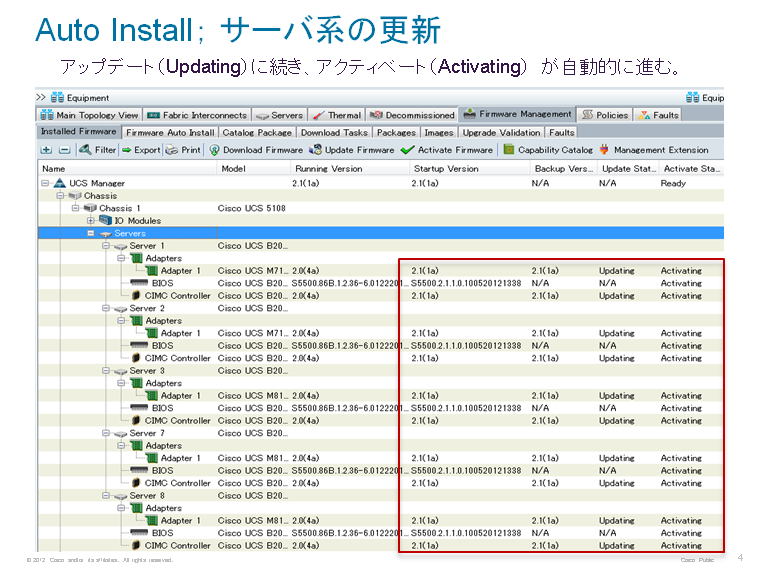The image size is (768, 575).
Task: Click the expand all plus icon in toolbar
Action: click(x=46, y=150)
